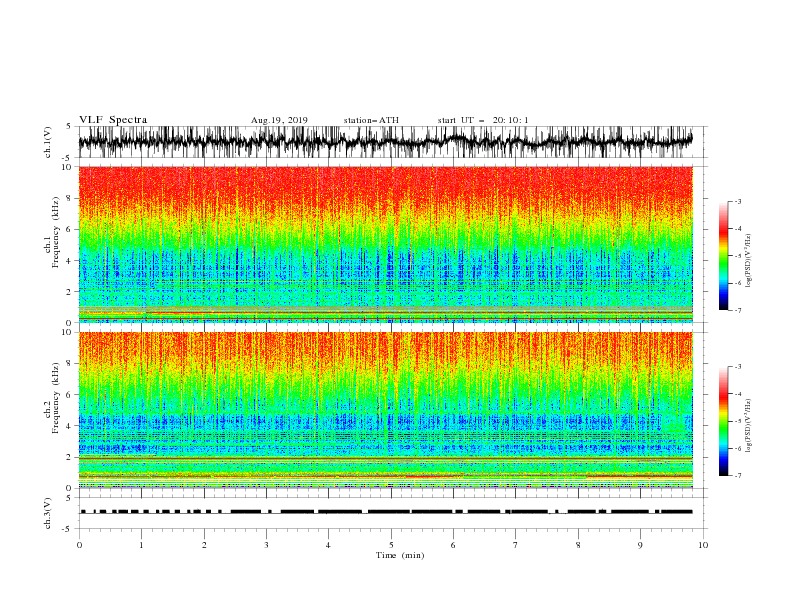Click the ch.2 spectrogram panel
The height and width of the screenshot is (612, 792).
[385, 410]
